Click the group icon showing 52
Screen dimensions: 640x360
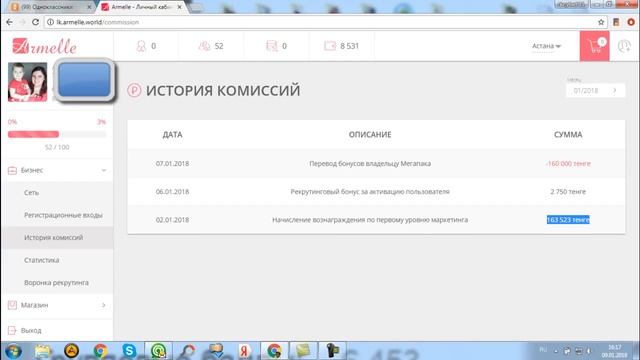pos(204,46)
